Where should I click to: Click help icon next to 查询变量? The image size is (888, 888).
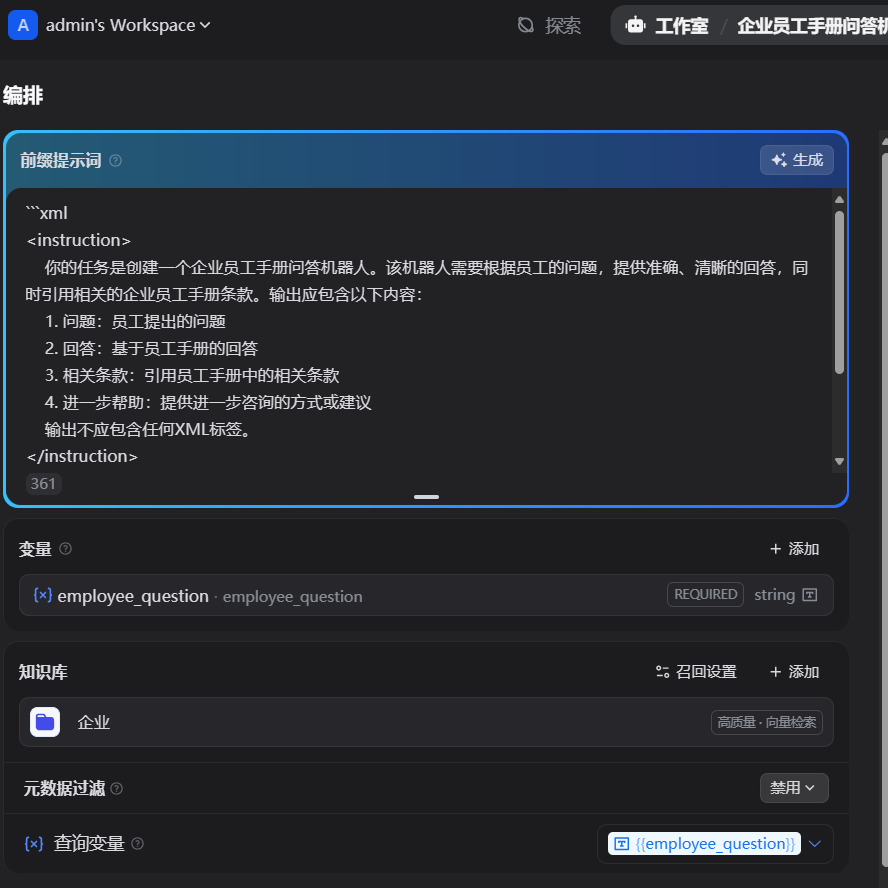[x=138, y=844]
